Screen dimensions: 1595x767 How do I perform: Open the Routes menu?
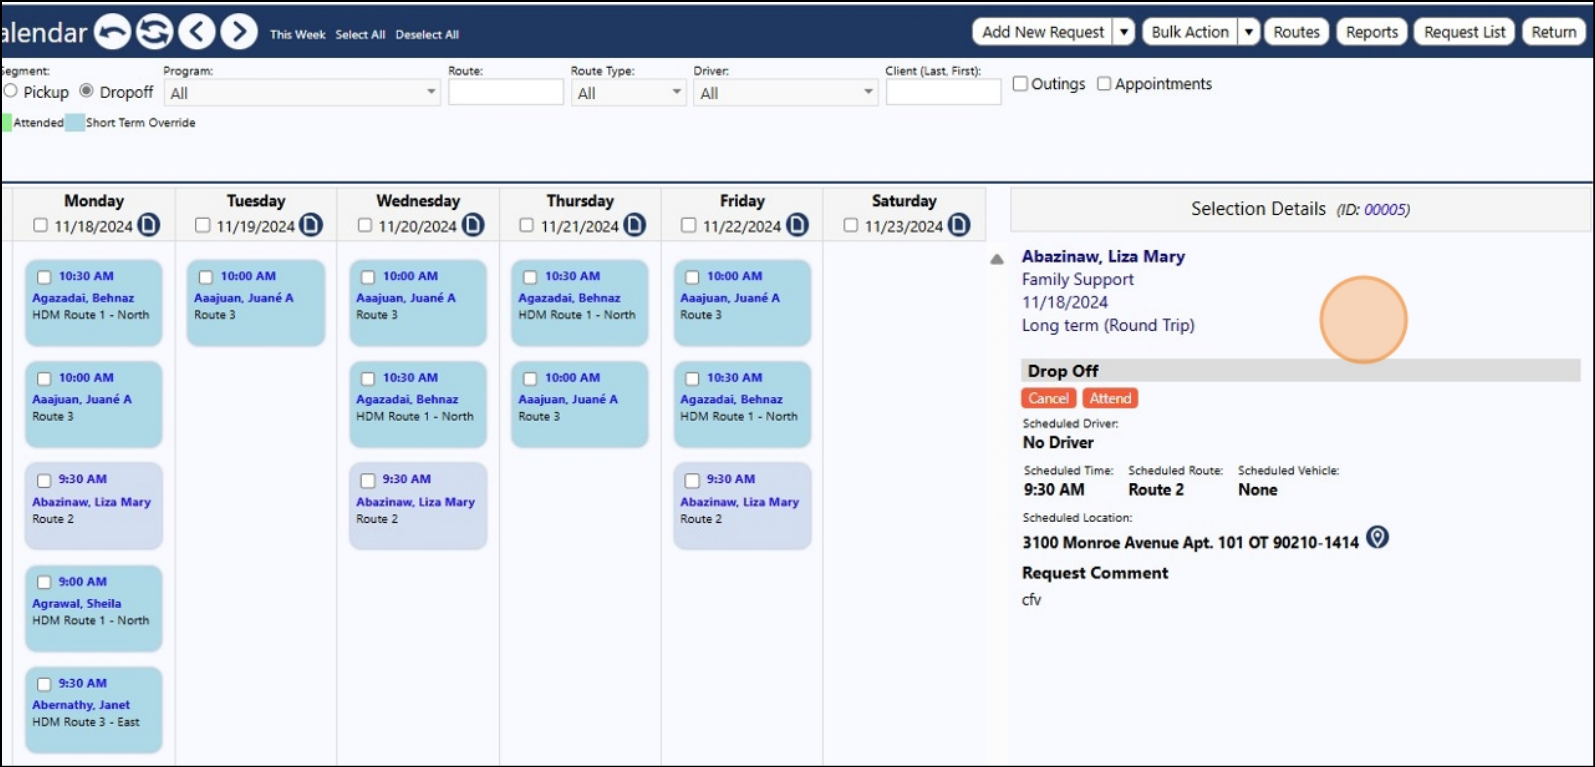click(x=1296, y=32)
